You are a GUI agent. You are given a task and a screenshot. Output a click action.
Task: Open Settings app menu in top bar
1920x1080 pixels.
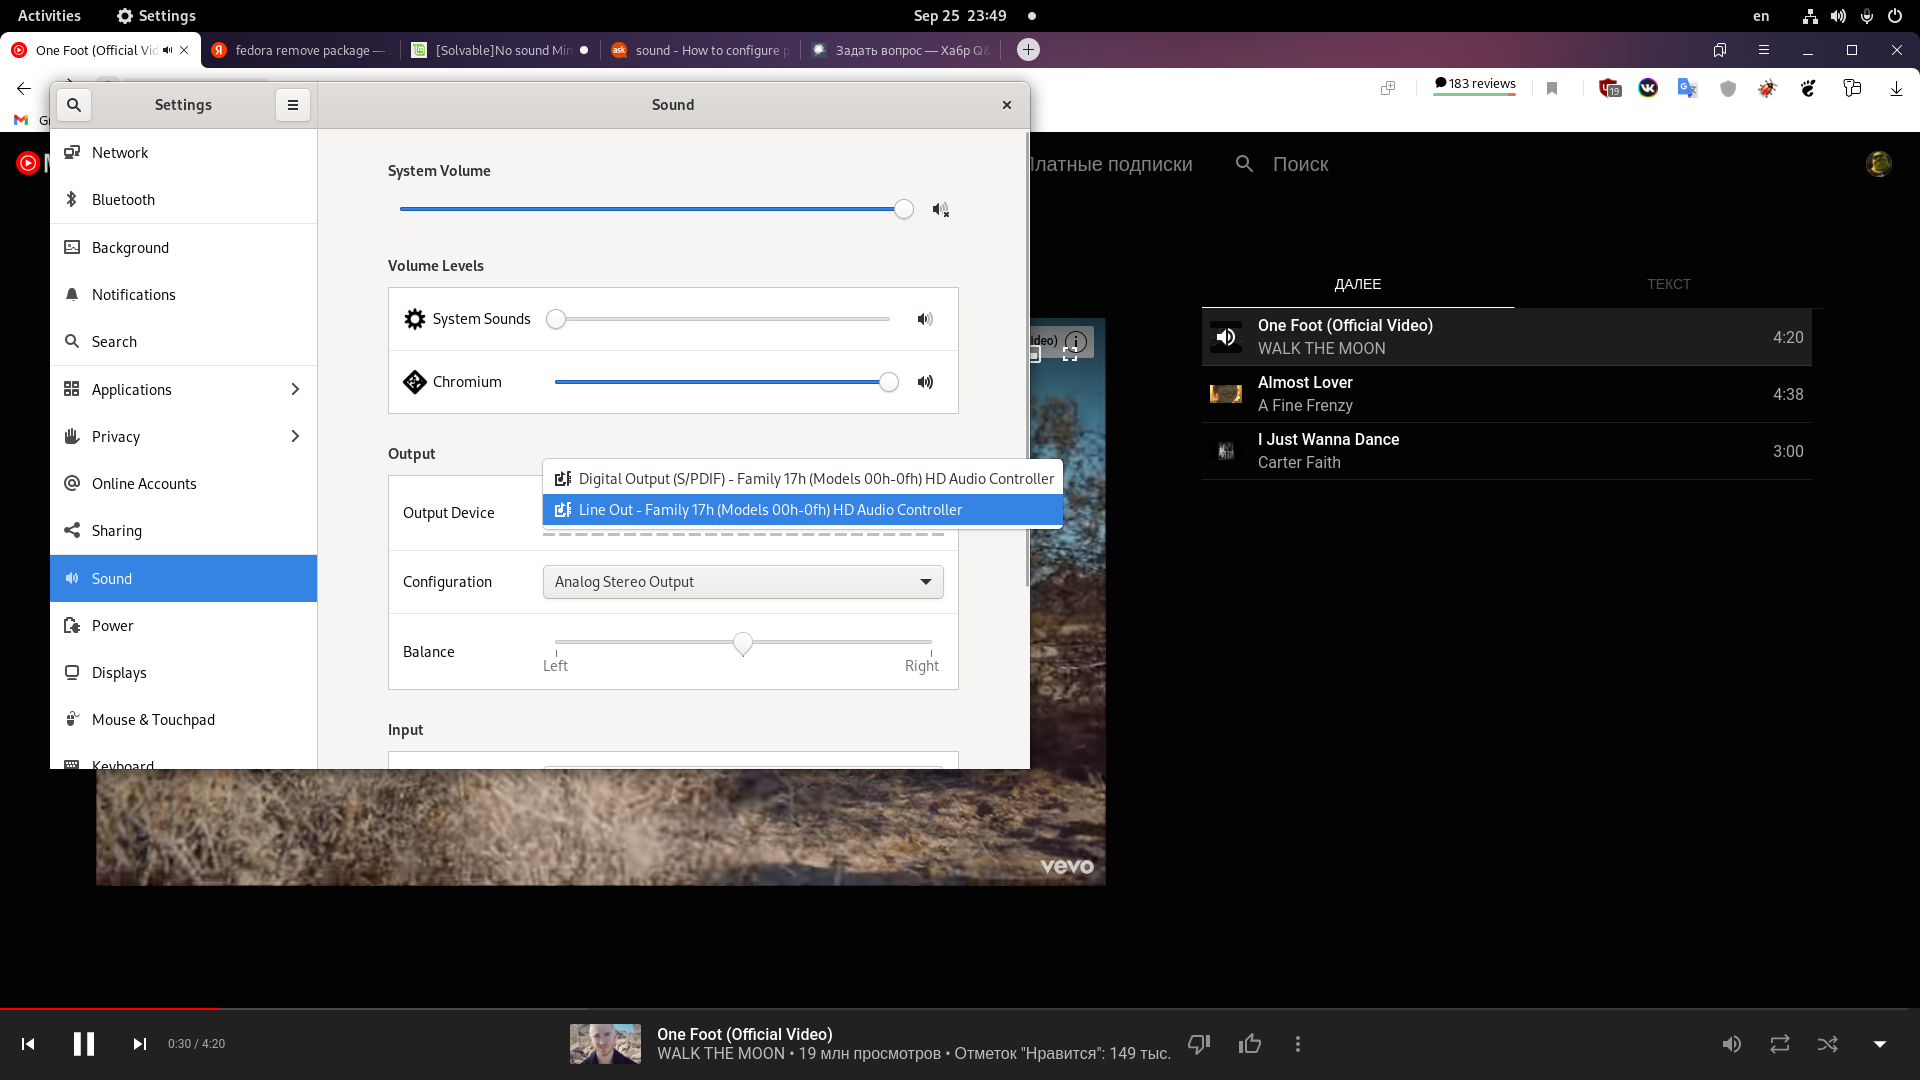[x=156, y=16]
